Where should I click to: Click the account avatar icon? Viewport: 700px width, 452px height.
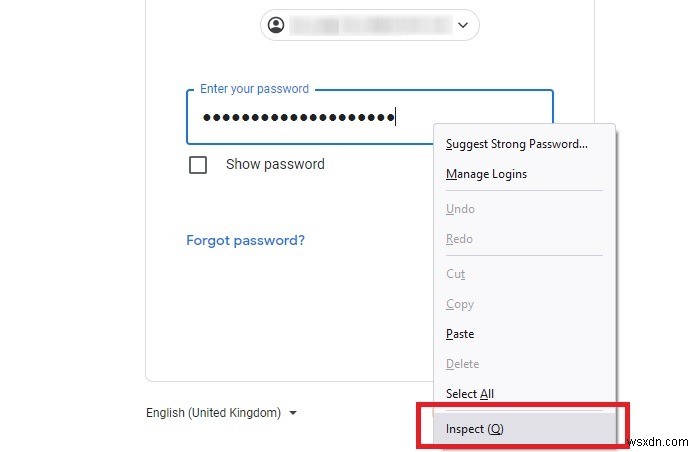point(277,25)
